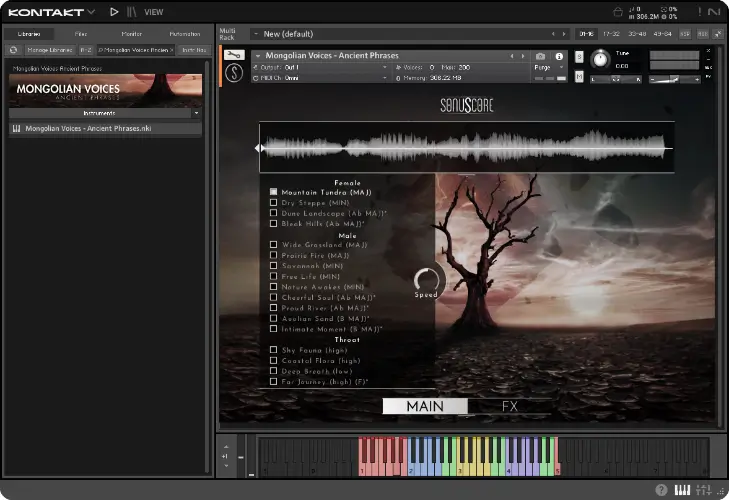Image resolution: width=729 pixels, height=500 pixels.
Task: Click the refresh libraries icon
Action: click(x=14, y=49)
